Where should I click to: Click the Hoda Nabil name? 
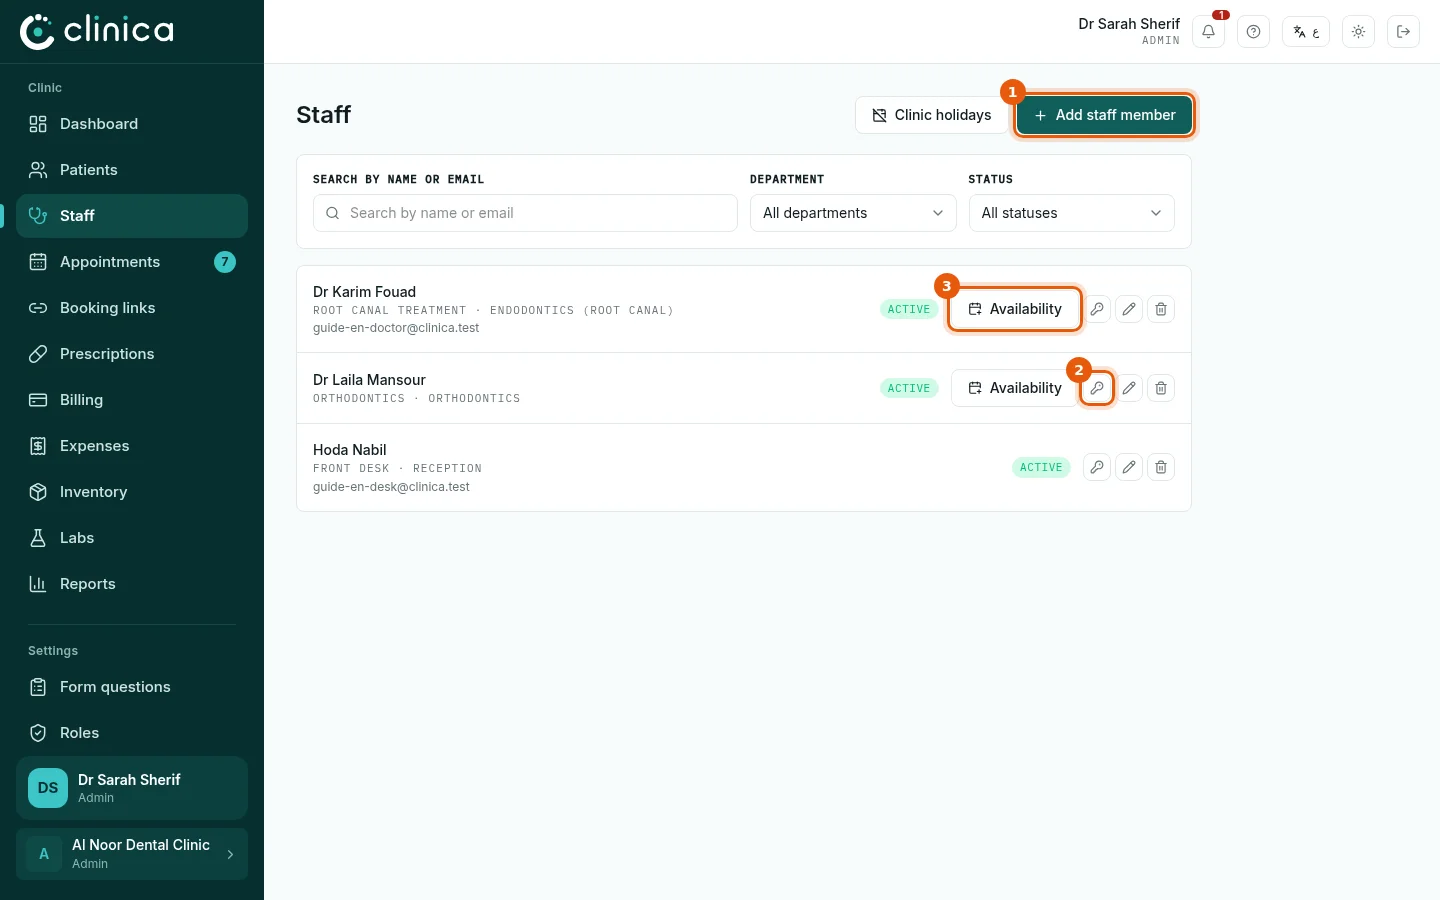click(350, 450)
